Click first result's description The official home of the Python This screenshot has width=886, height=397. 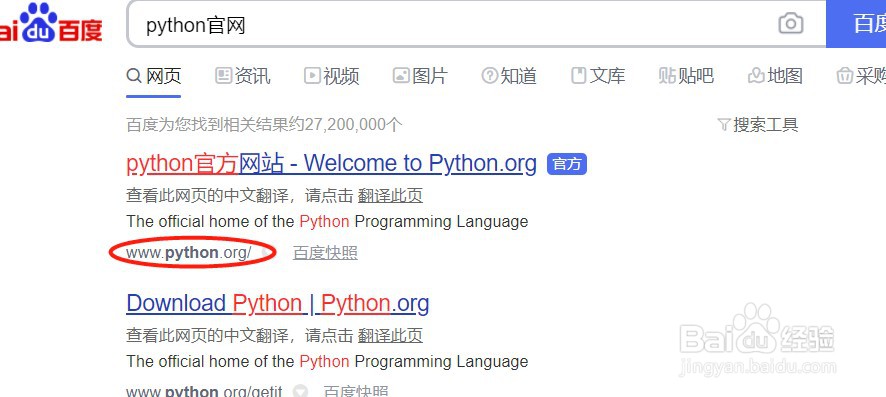point(327,221)
